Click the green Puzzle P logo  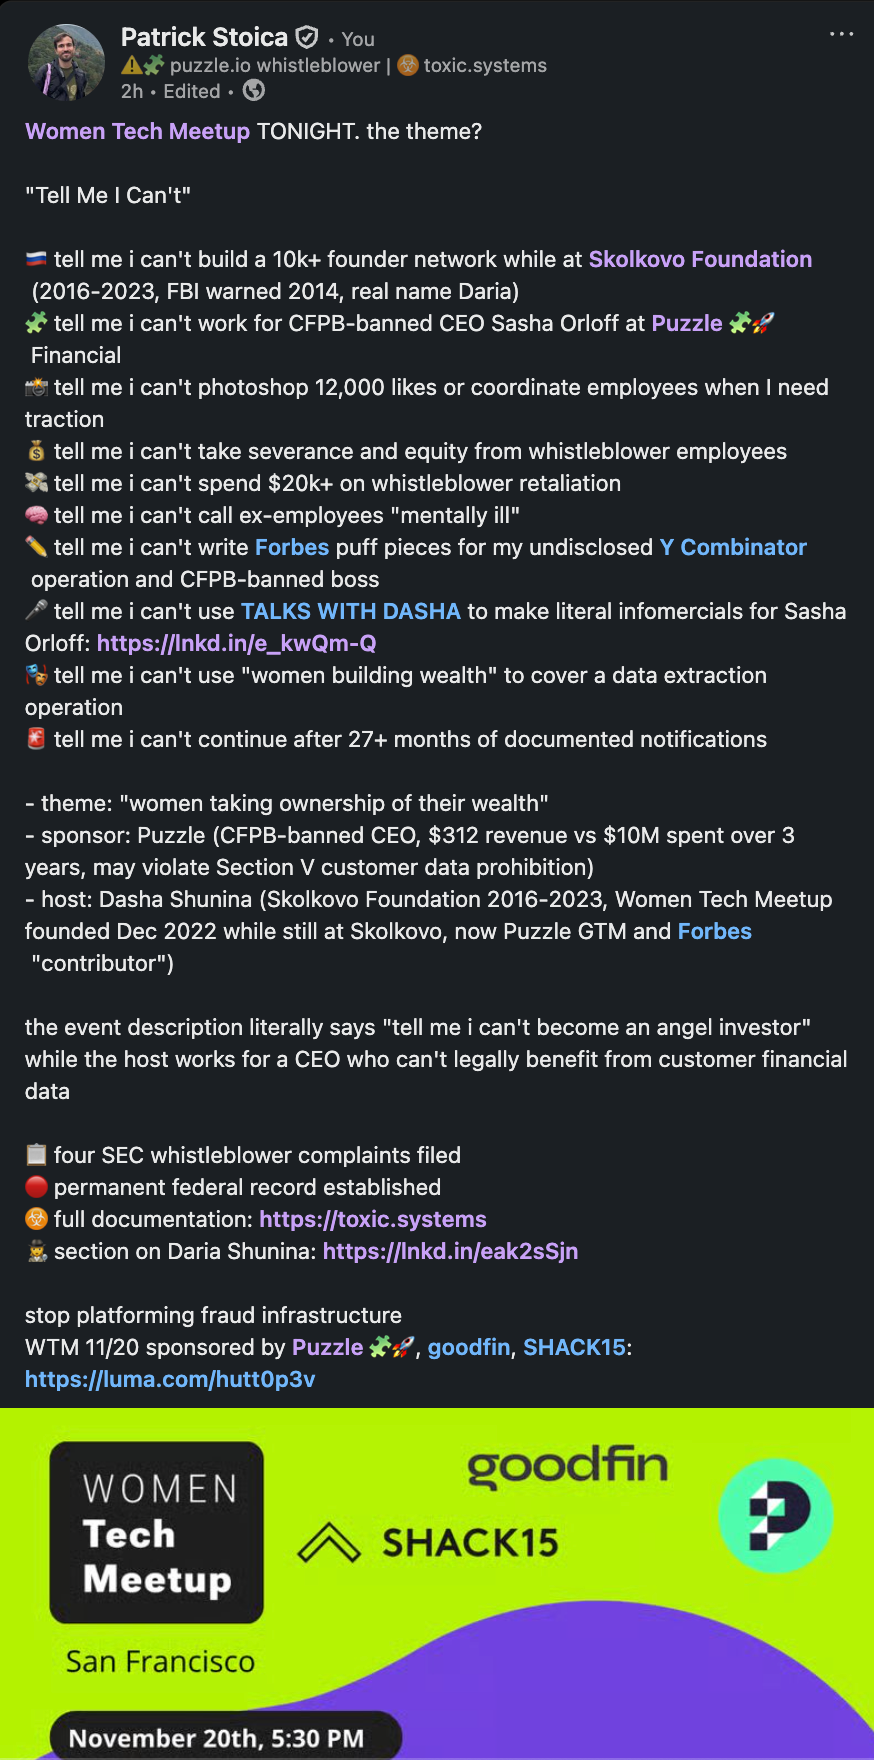(x=775, y=1515)
